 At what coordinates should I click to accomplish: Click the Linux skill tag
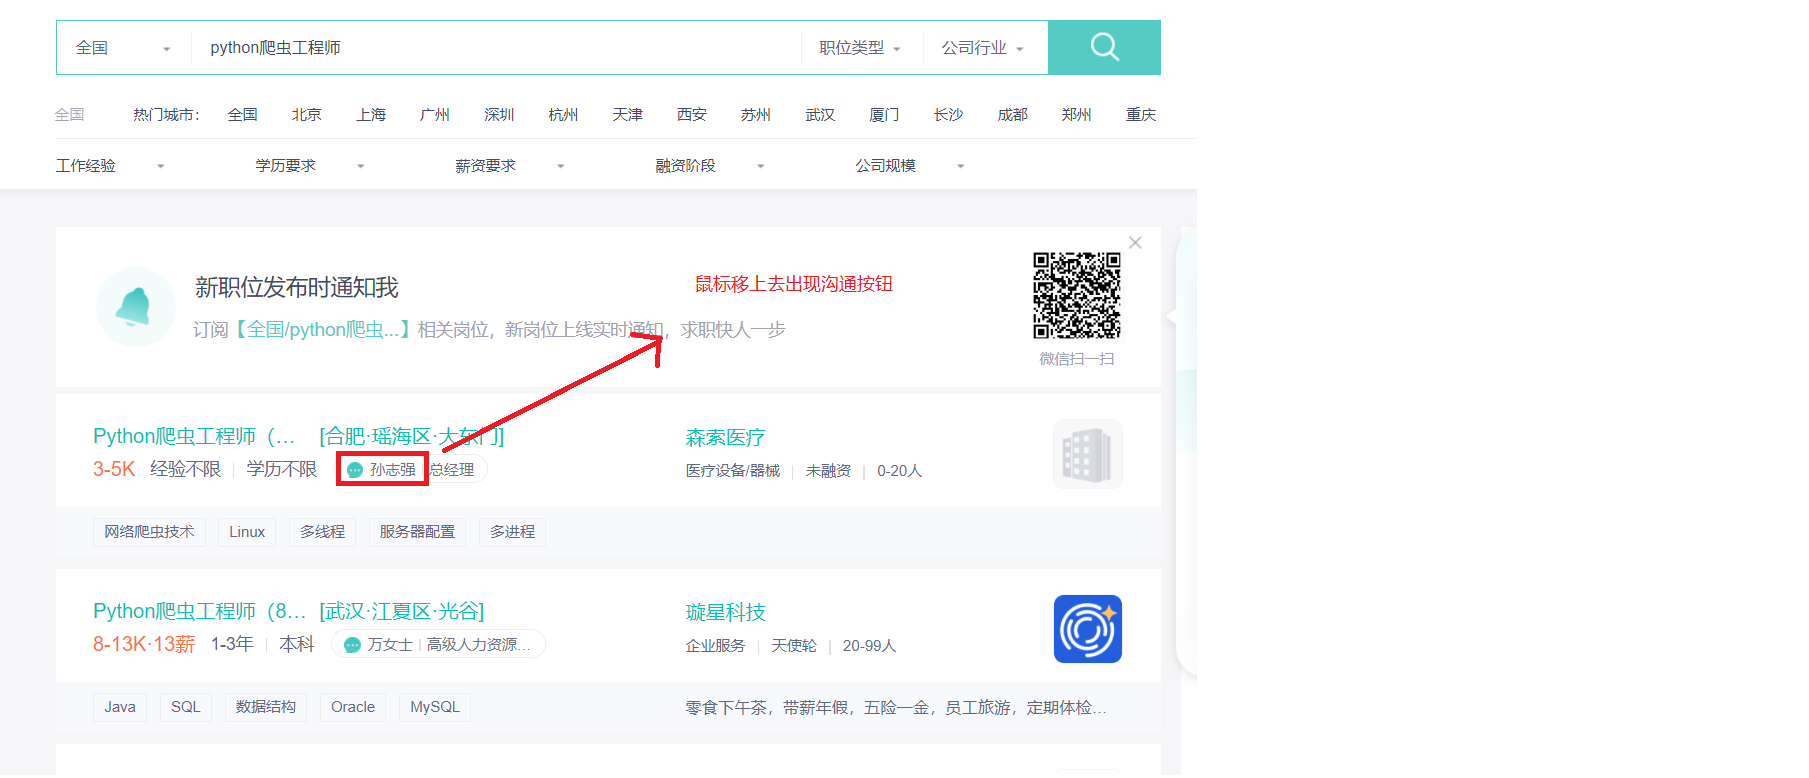pos(247,532)
